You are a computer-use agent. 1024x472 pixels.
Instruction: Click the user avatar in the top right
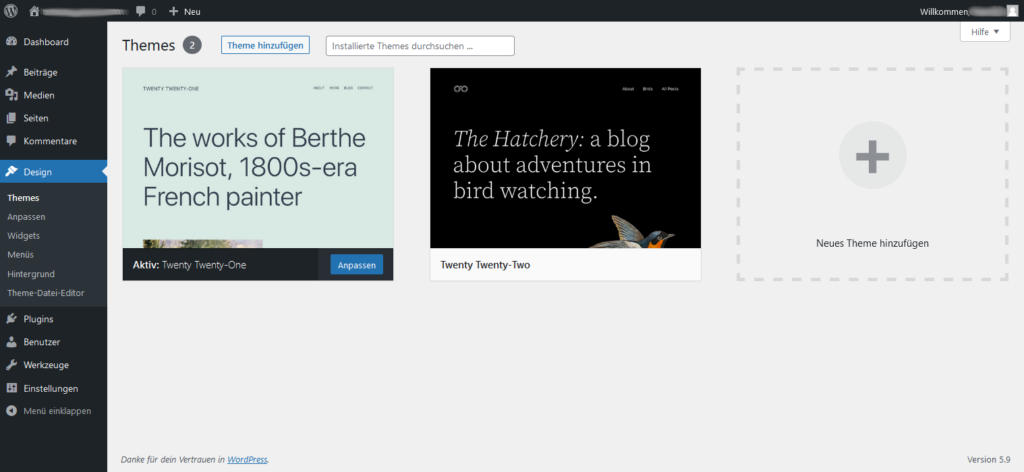[x=1012, y=11]
